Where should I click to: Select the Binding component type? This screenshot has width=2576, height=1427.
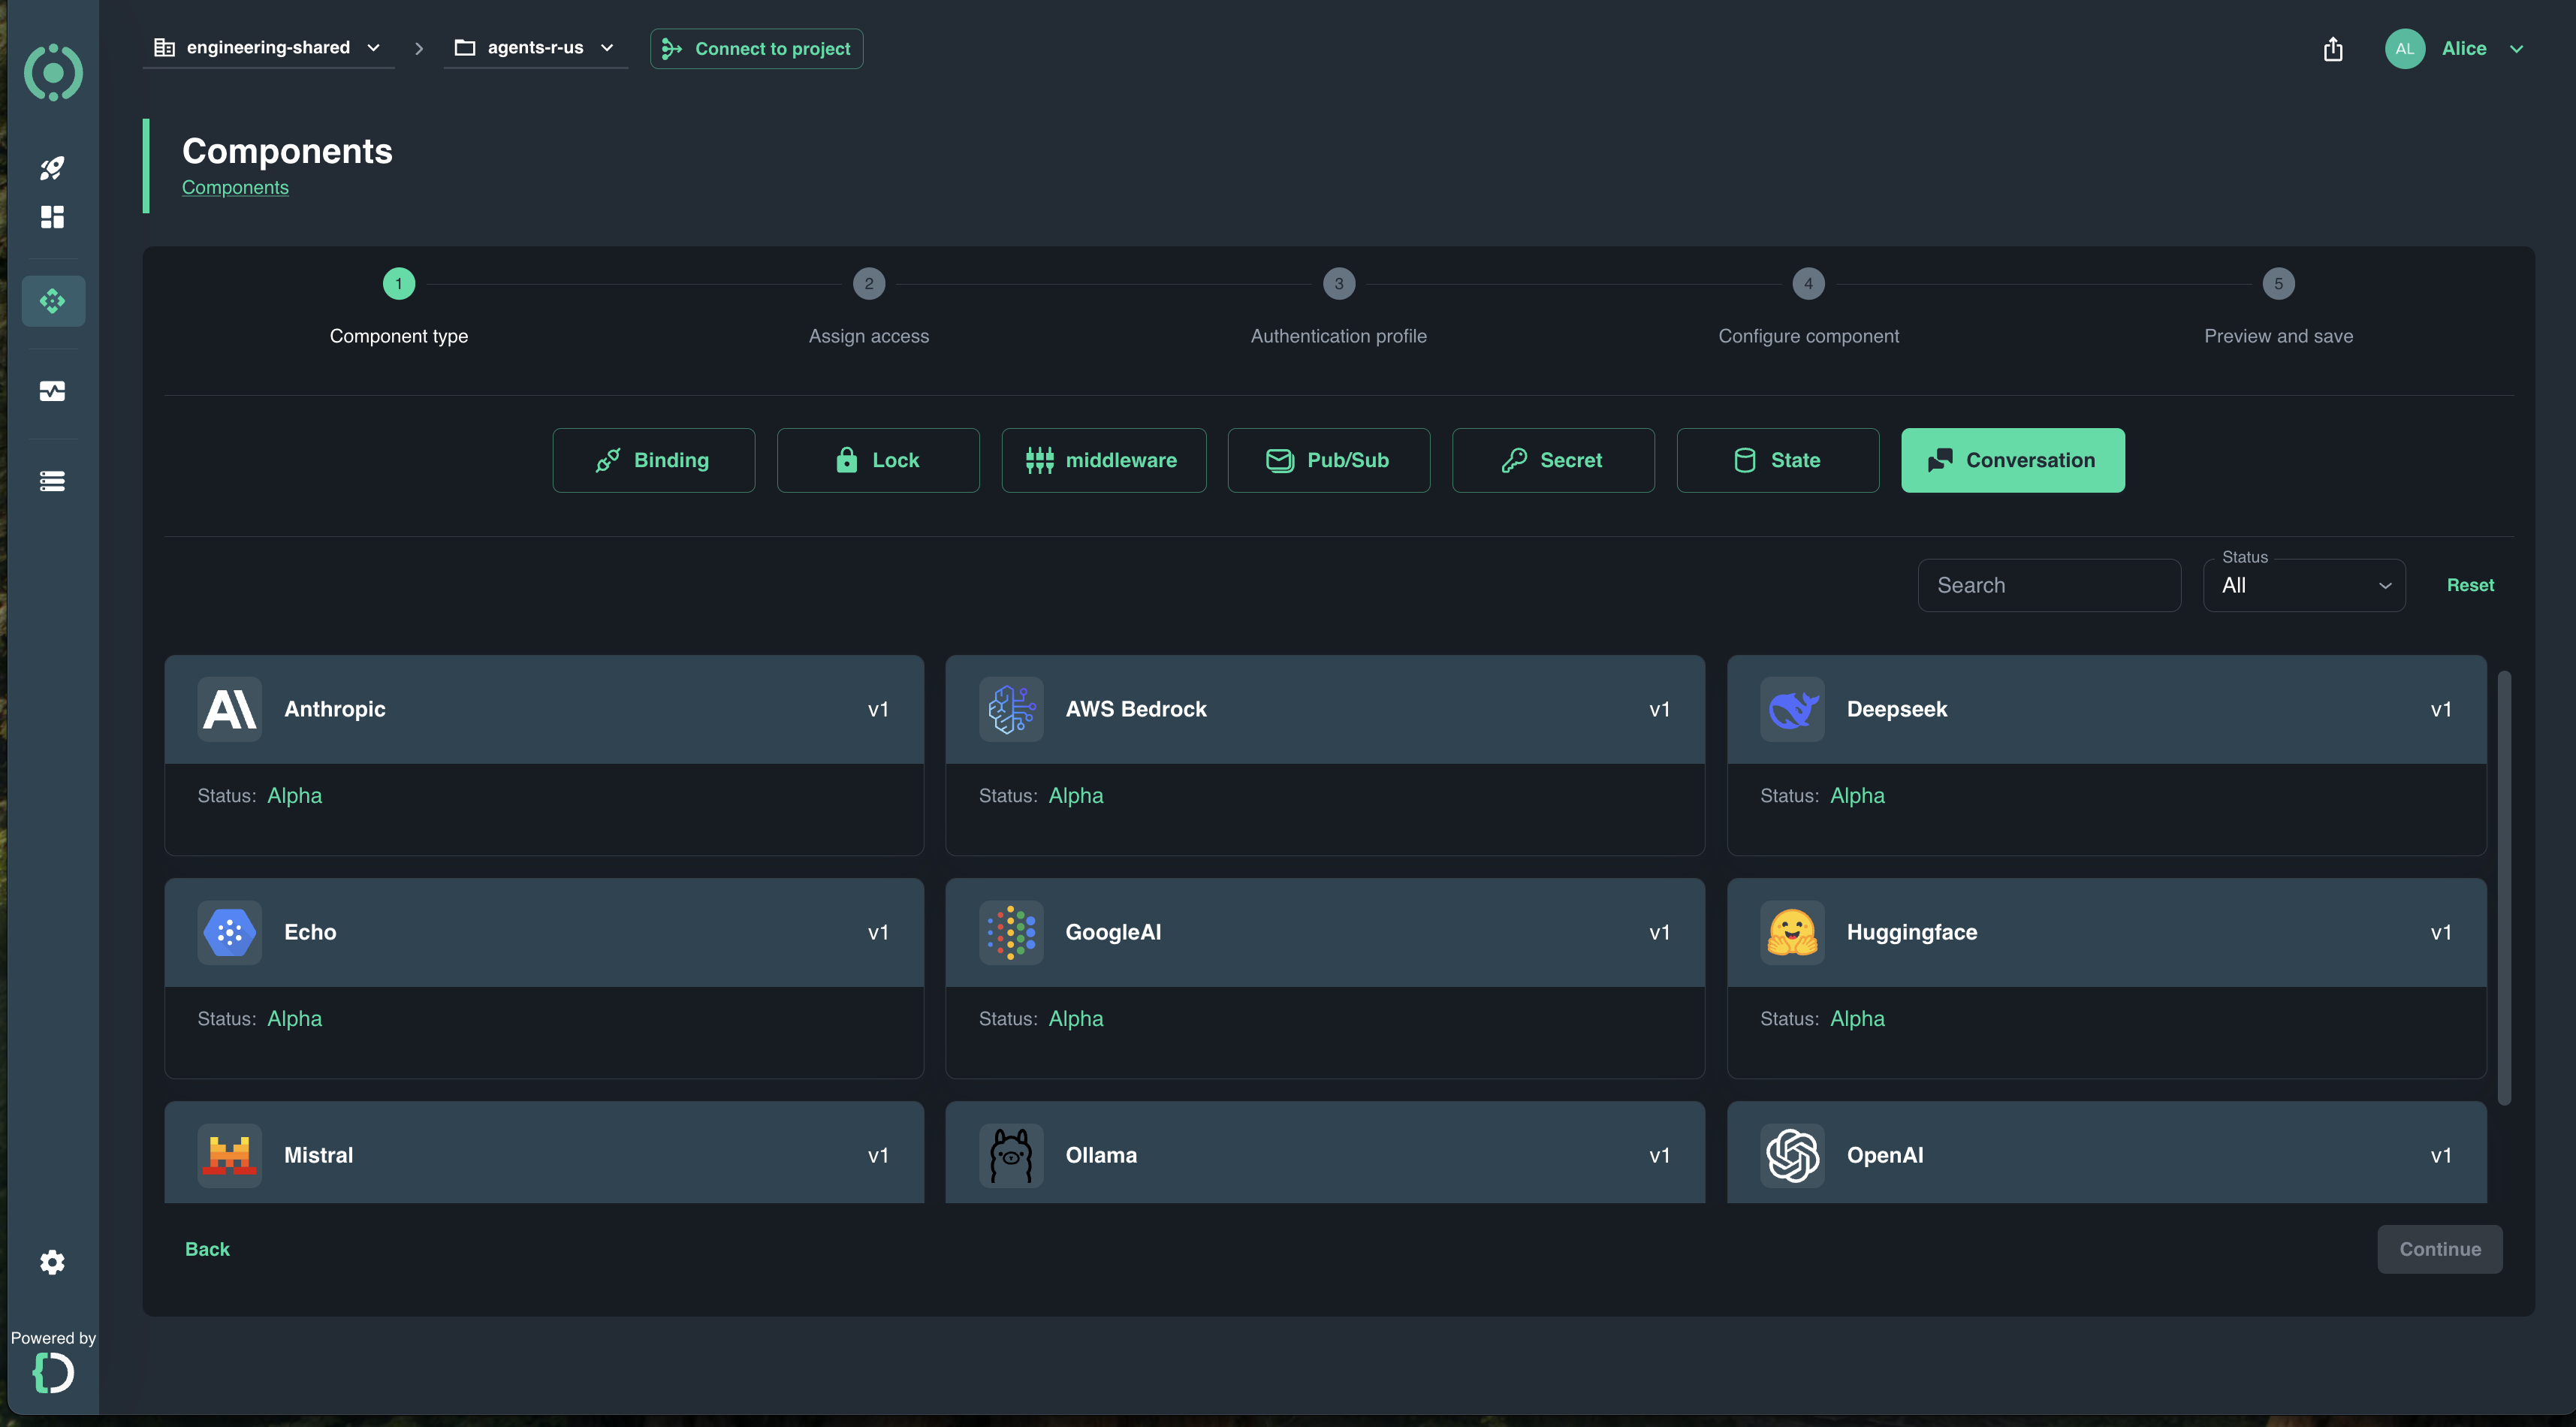(653, 460)
